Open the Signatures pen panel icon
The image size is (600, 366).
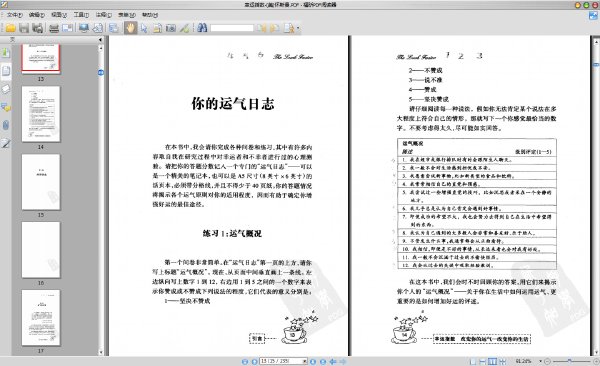click(6, 143)
